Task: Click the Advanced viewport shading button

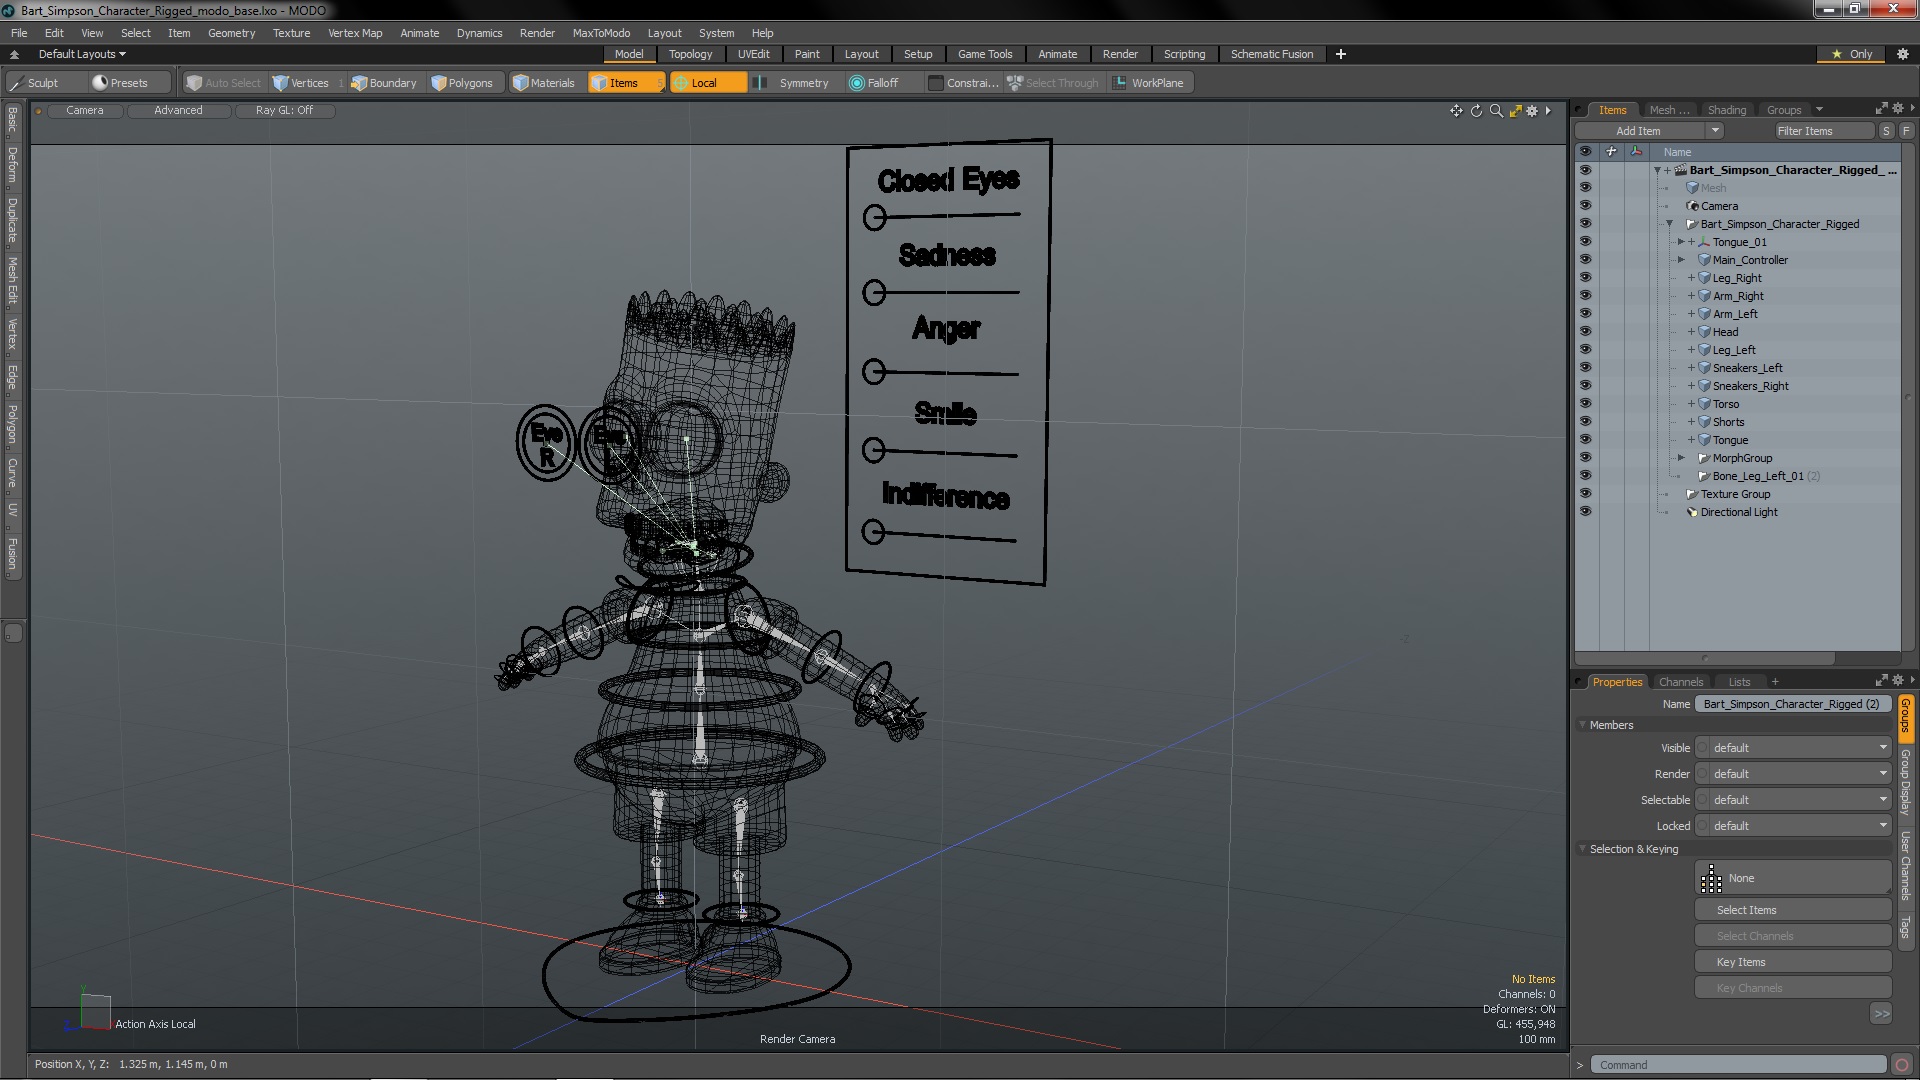Action: (178, 111)
